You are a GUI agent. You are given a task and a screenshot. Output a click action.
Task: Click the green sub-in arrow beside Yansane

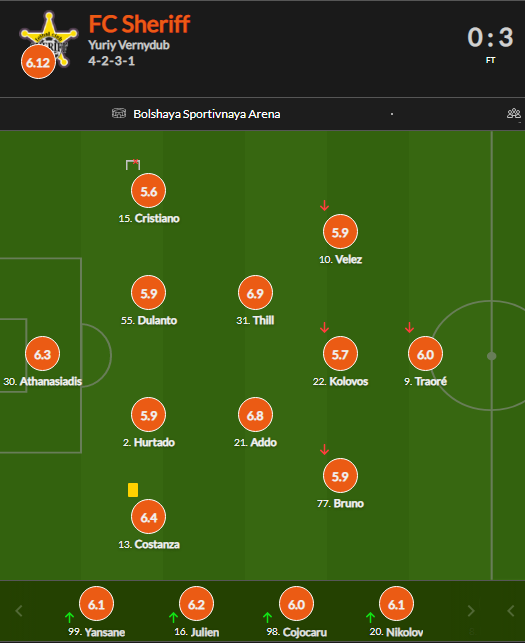click(x=70, y=617)
